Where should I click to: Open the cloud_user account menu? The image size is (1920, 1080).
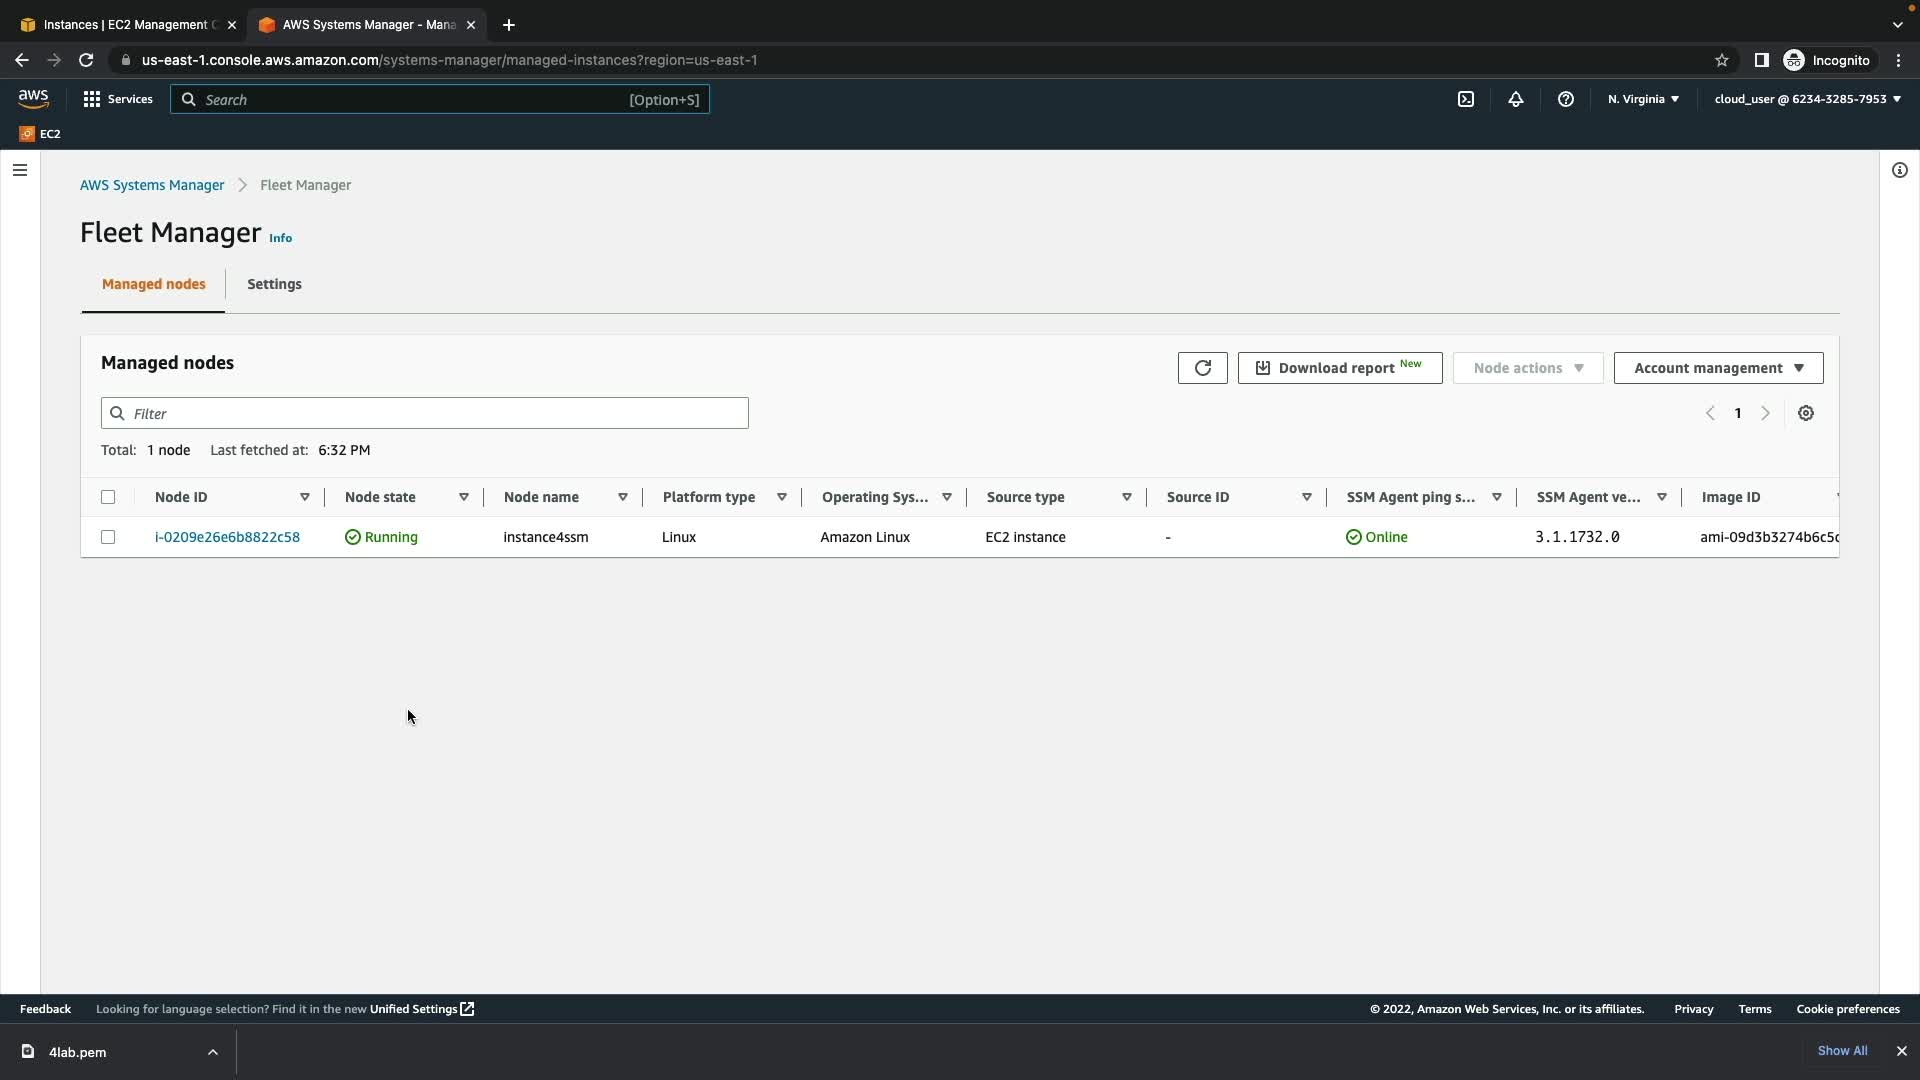1807,99
